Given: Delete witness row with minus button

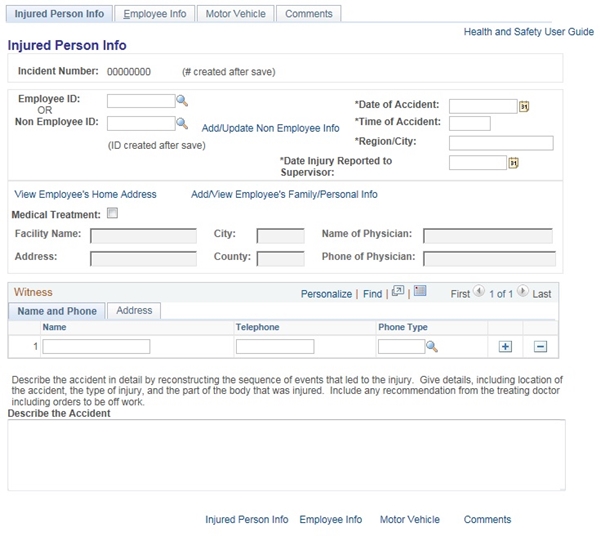Looking at the screenshot, I should [540, 346].
